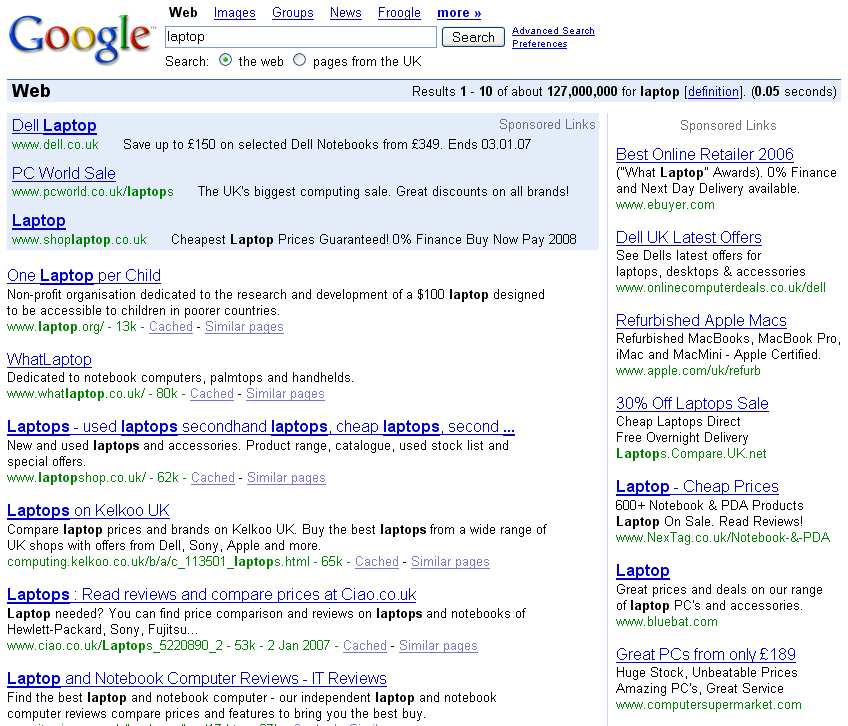Click the Google logo
The image size is (848, 726).
[x=81, y=37]
